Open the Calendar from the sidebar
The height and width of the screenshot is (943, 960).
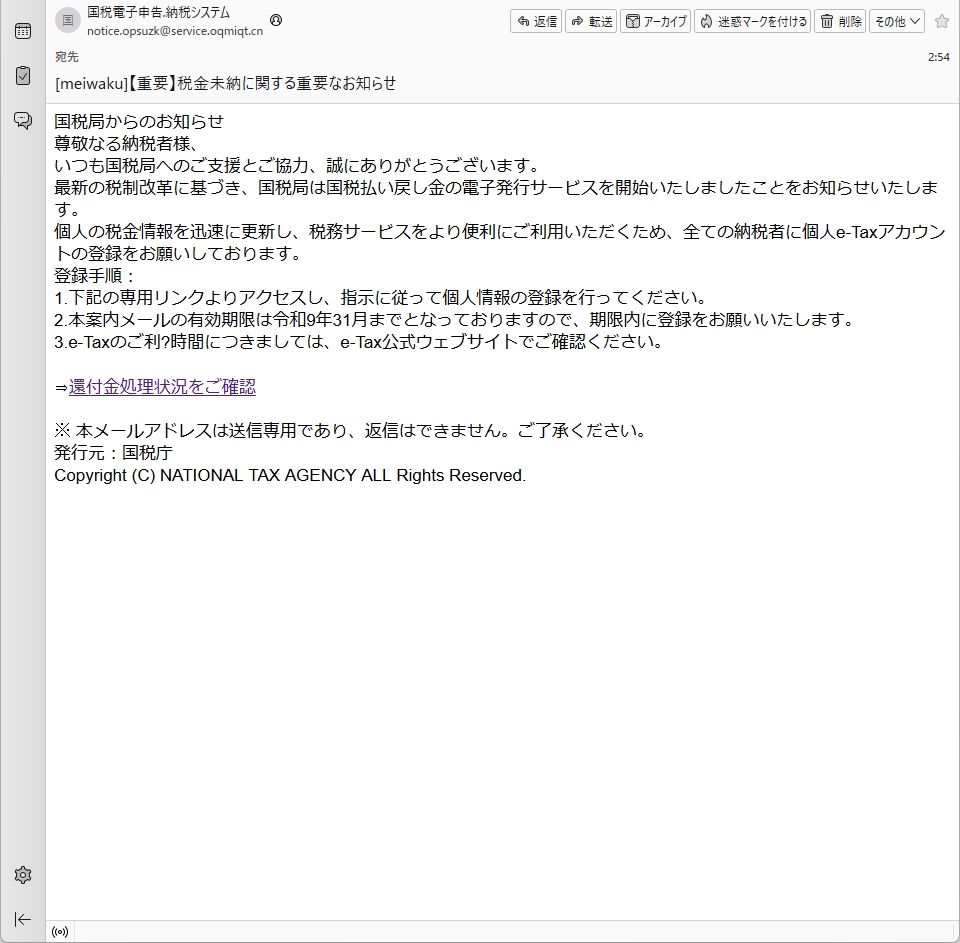(x=22, y=31)
